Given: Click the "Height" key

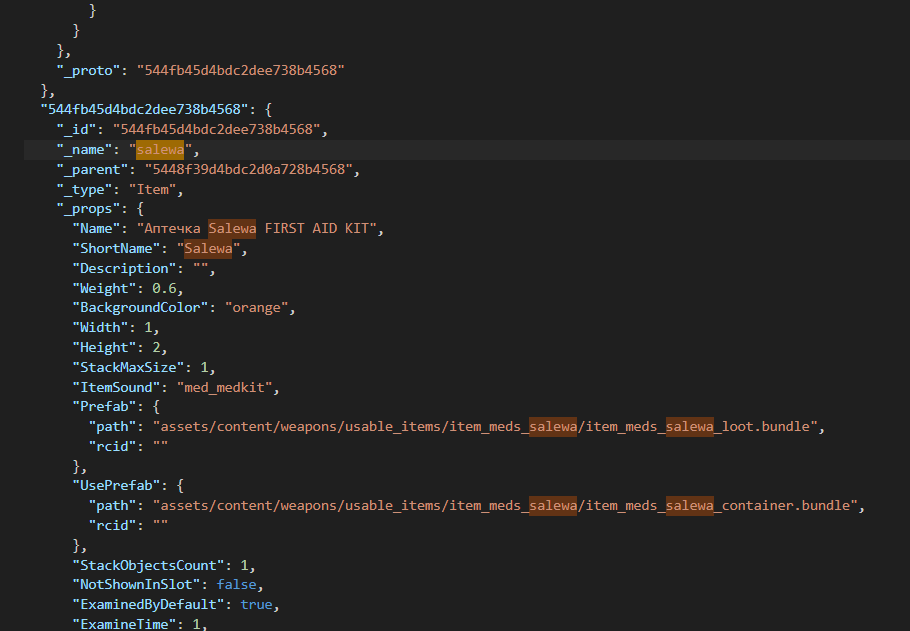Looking at the screenshot, I should pyautogui.click(x=104, y=348).
